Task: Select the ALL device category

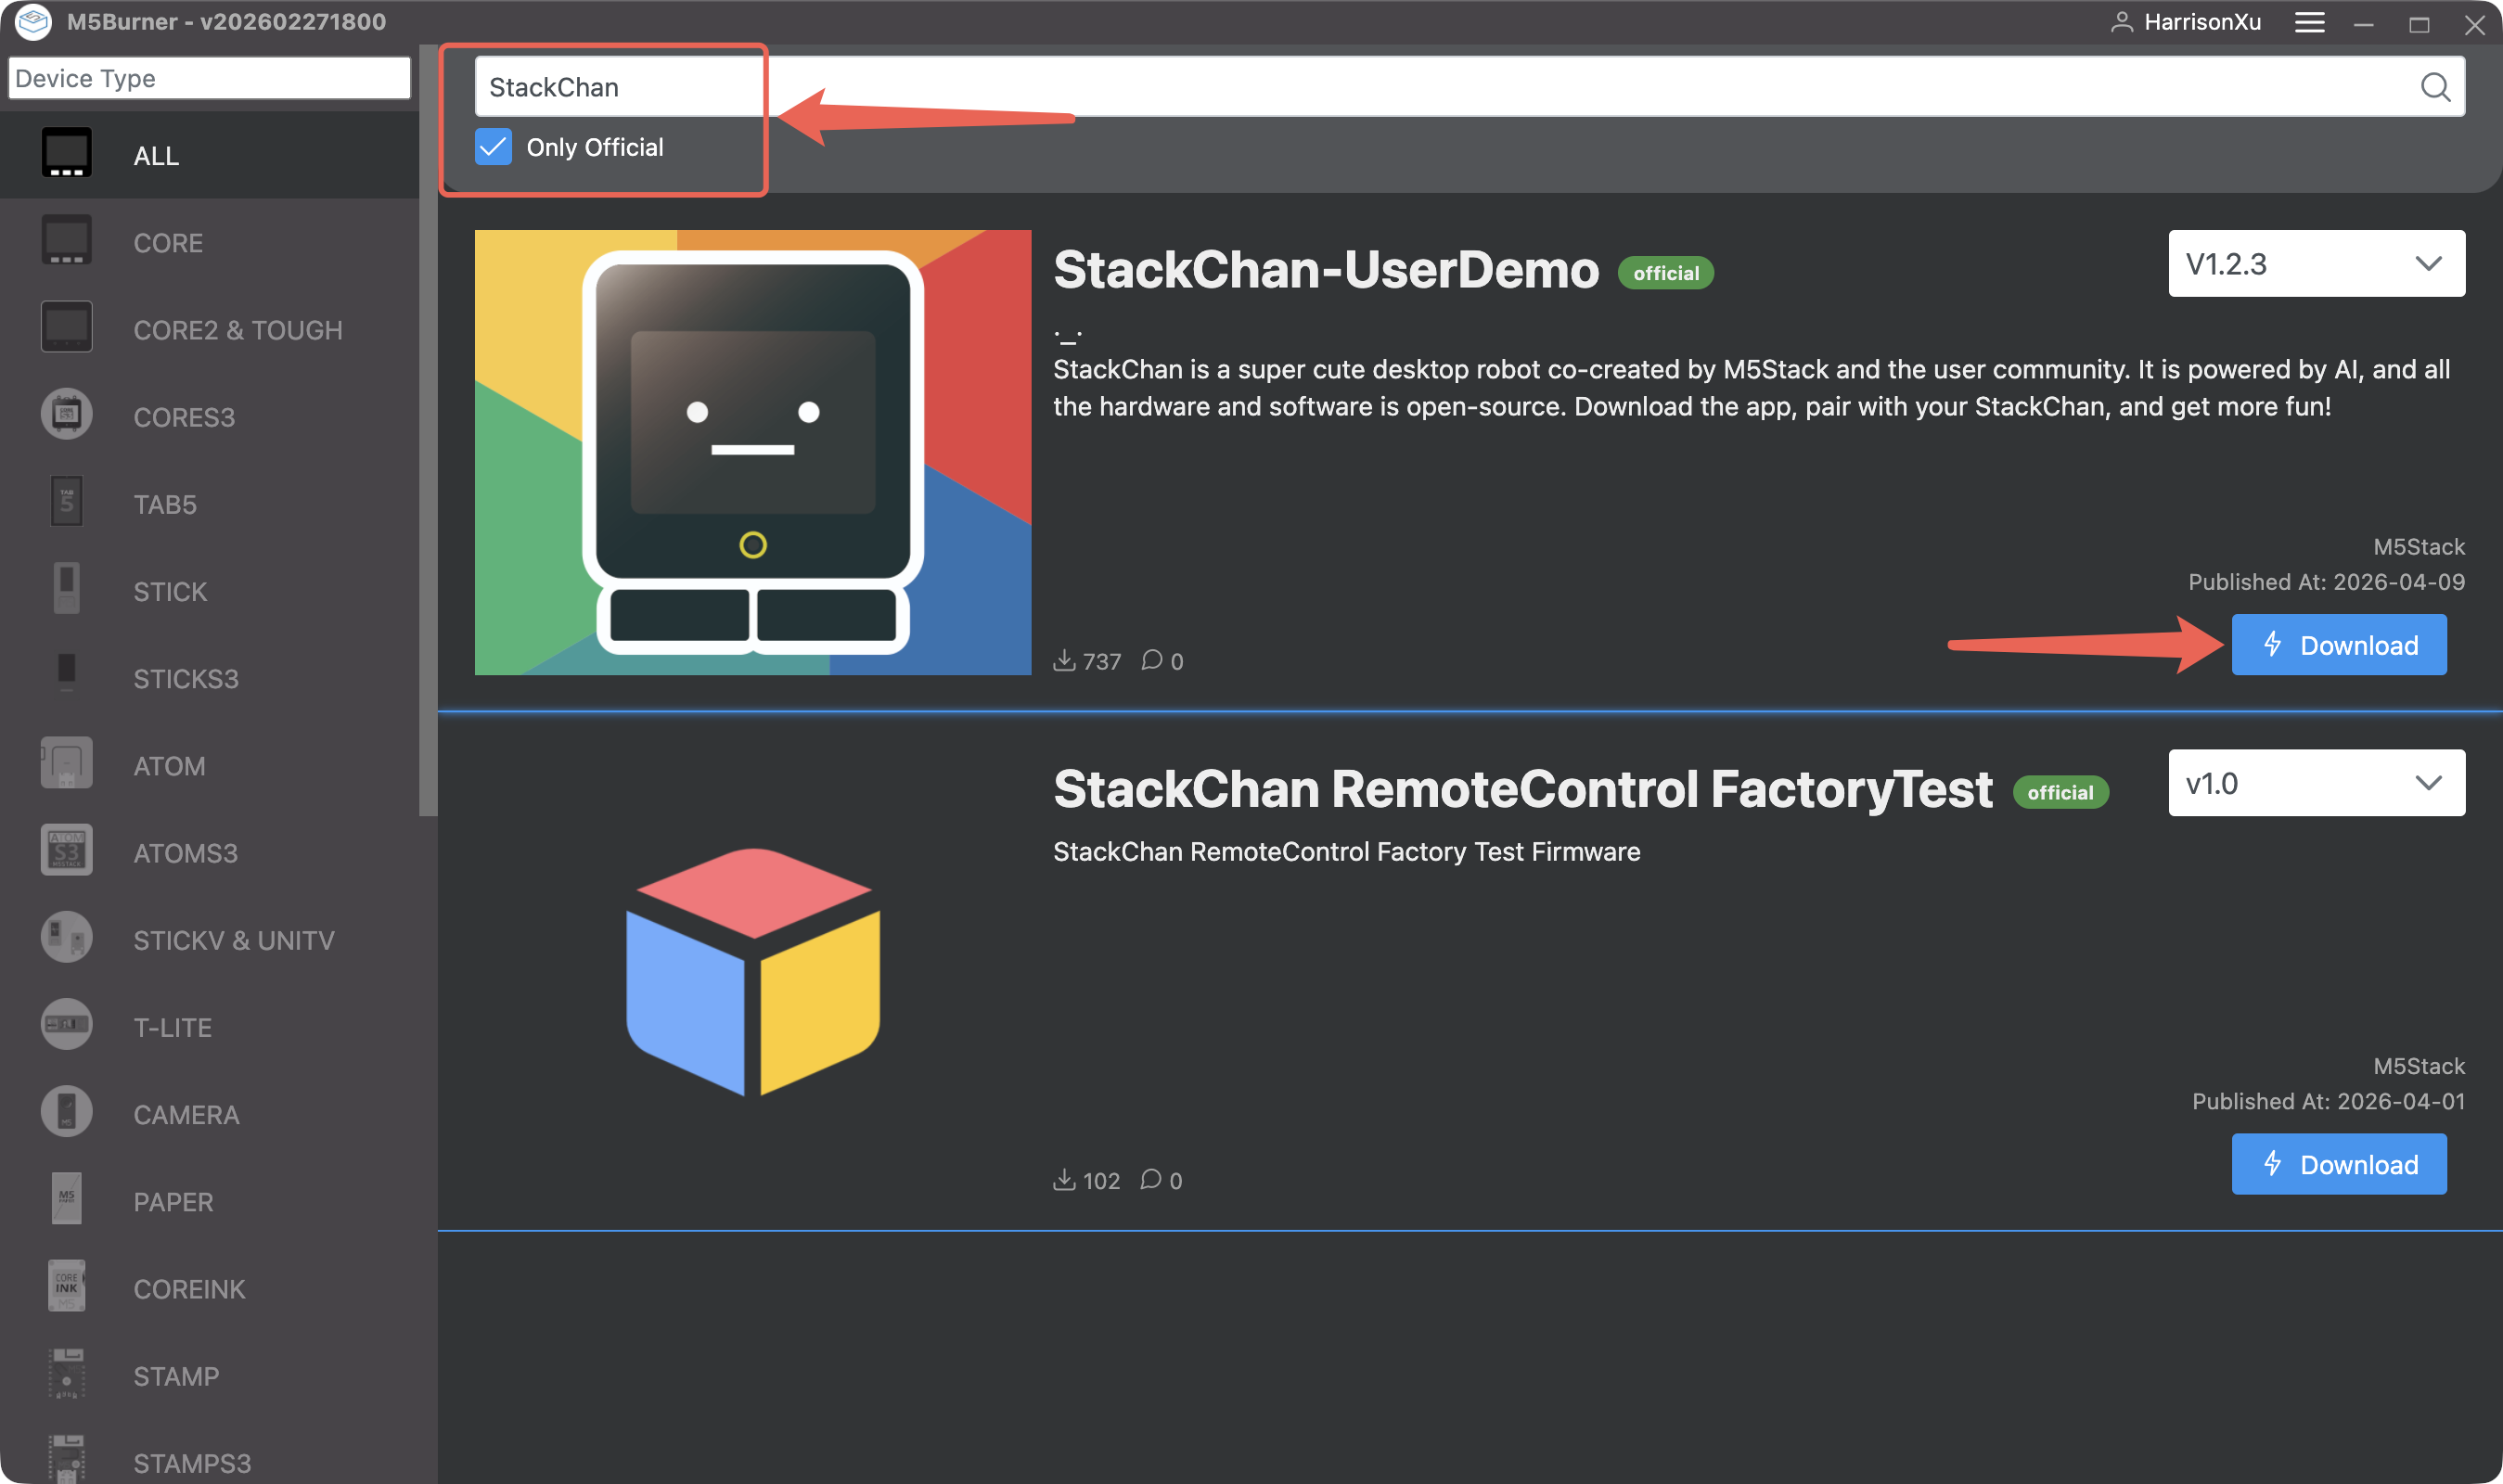Action: (x=156, y=156)
